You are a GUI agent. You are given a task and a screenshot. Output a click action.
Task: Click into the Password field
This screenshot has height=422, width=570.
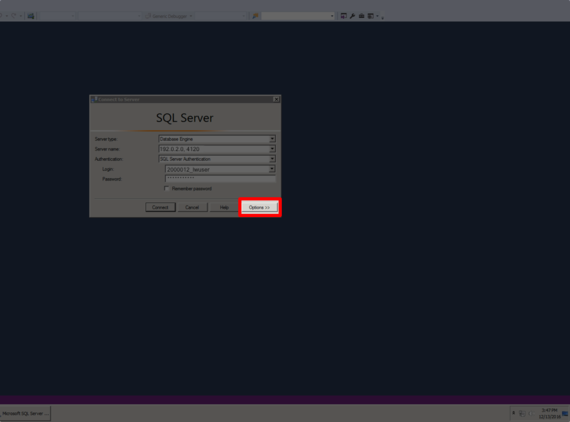tap(220, 178)
